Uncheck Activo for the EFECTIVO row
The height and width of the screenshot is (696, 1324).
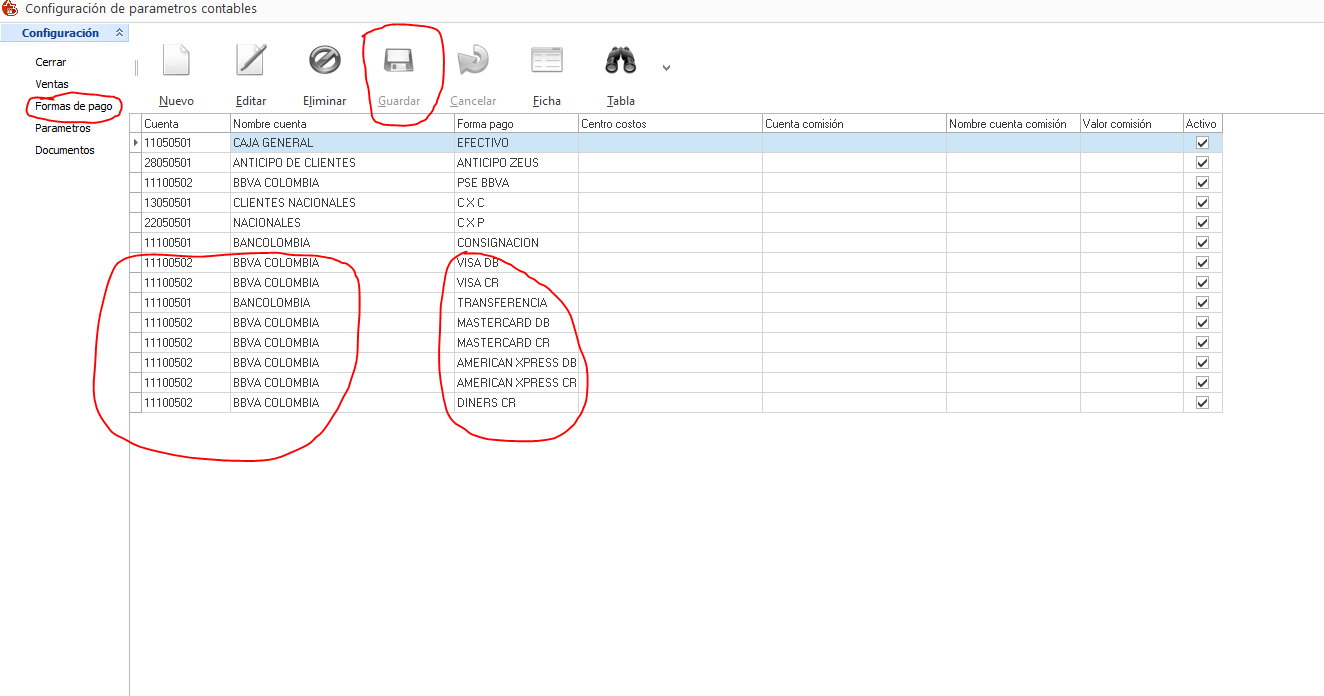1202,143
